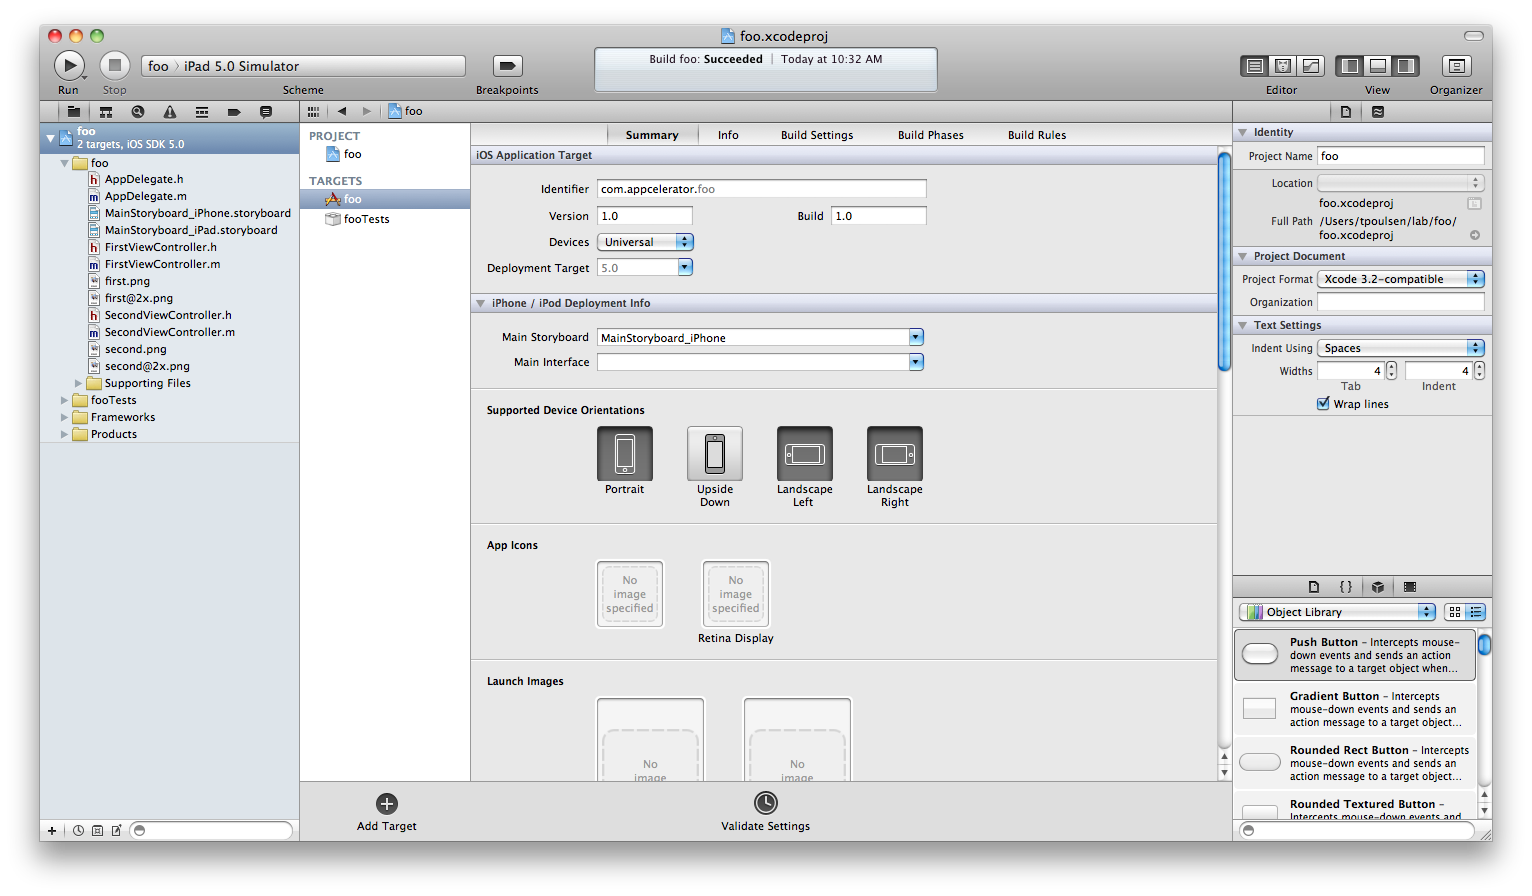This screenshot has height=896, width=1532.
Task: Click the Add Target button
Action: coord(387,812)
